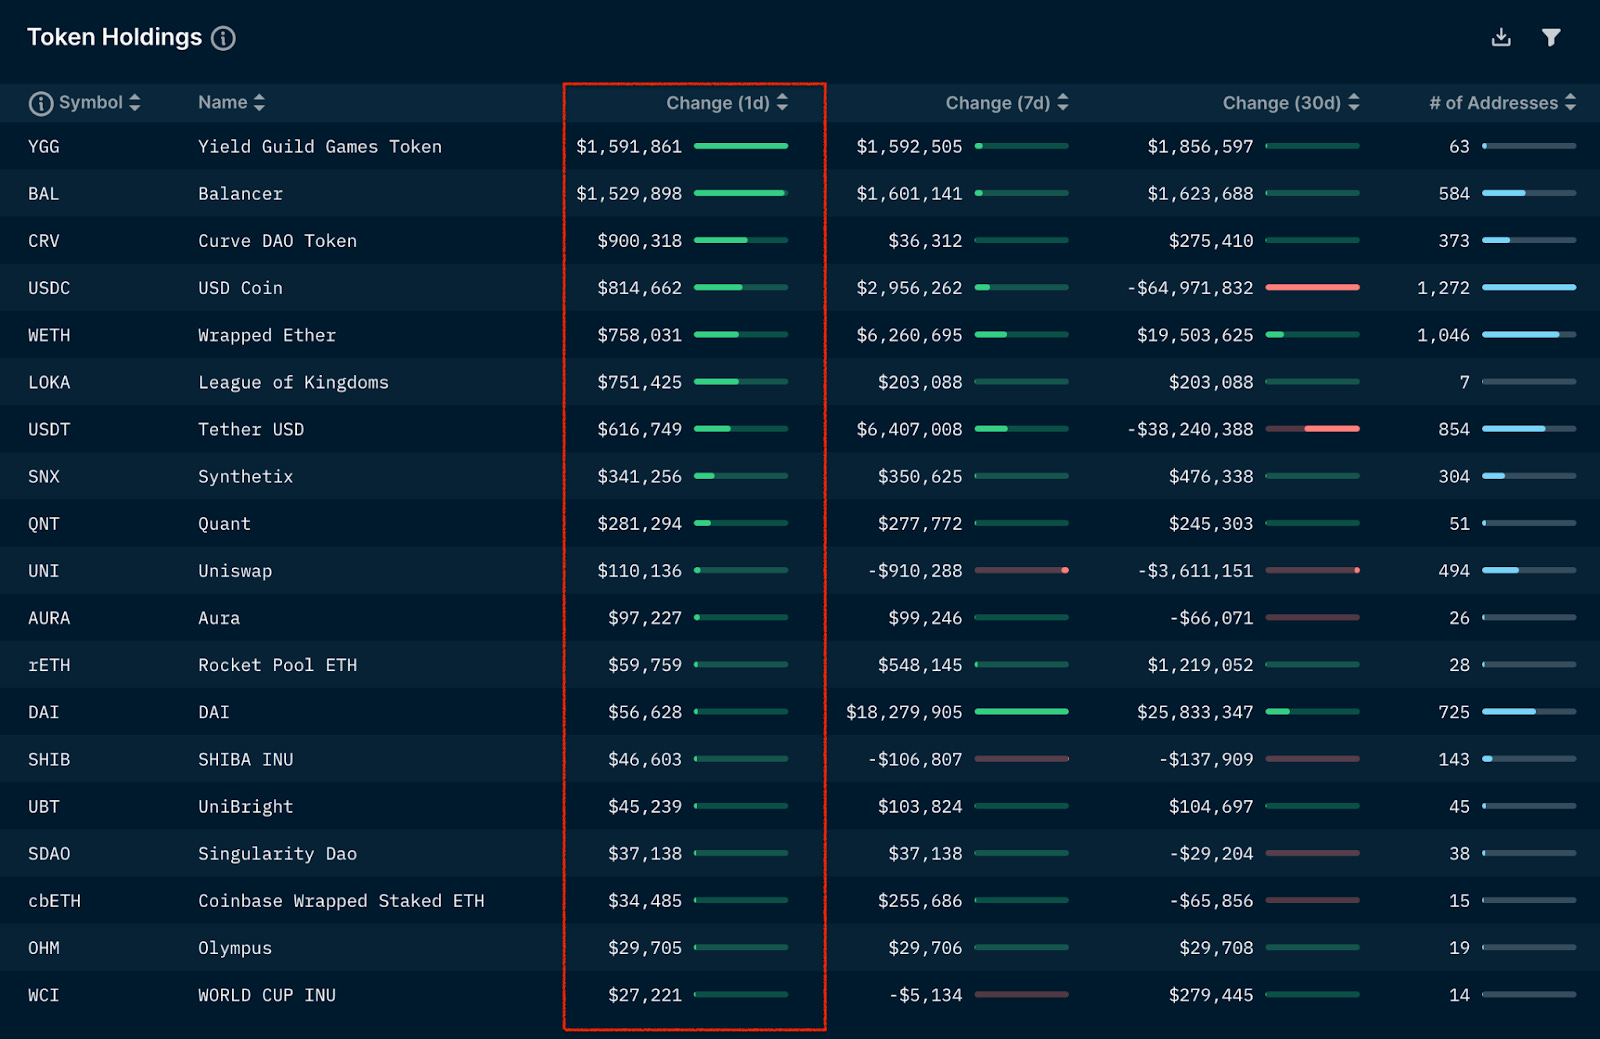Screen dimensions: 1600x1039
Task: Click WETH addresses blue bar
Action: pyautogui.click(x=1529, y=334)
